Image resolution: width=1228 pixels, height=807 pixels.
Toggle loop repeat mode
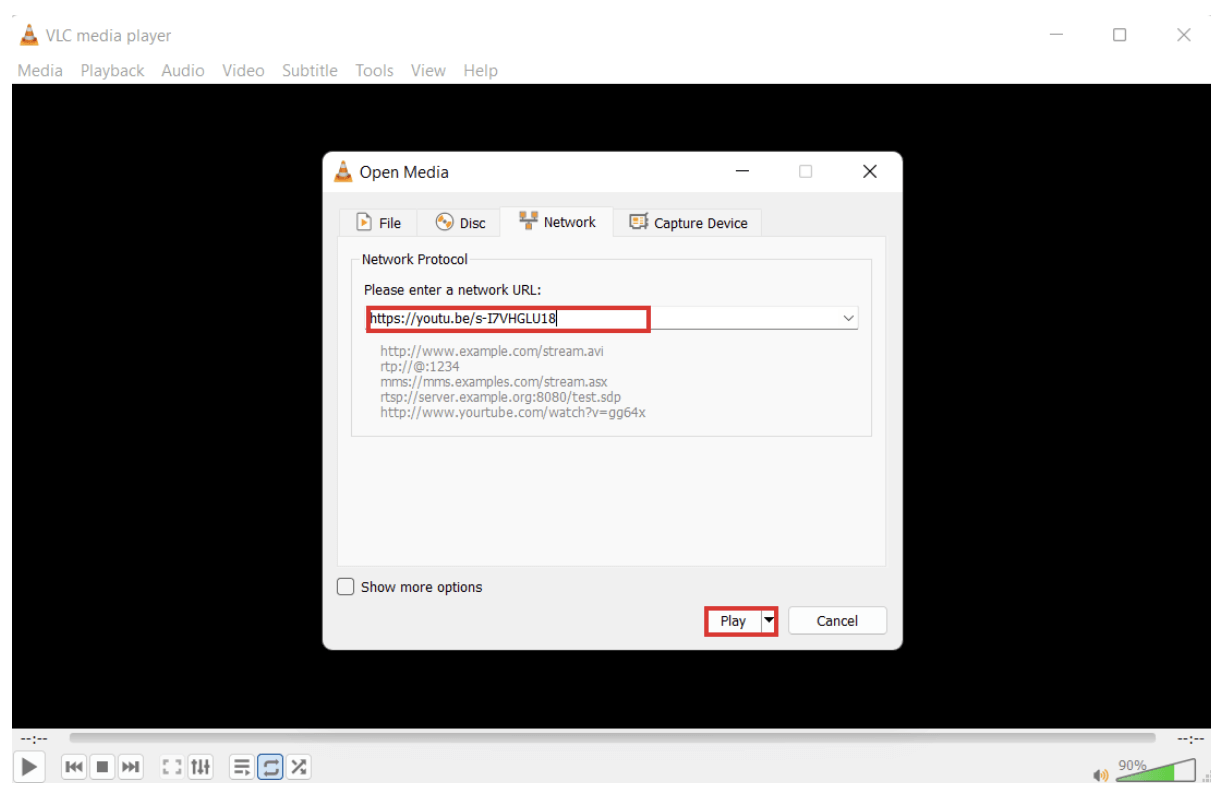270,767
